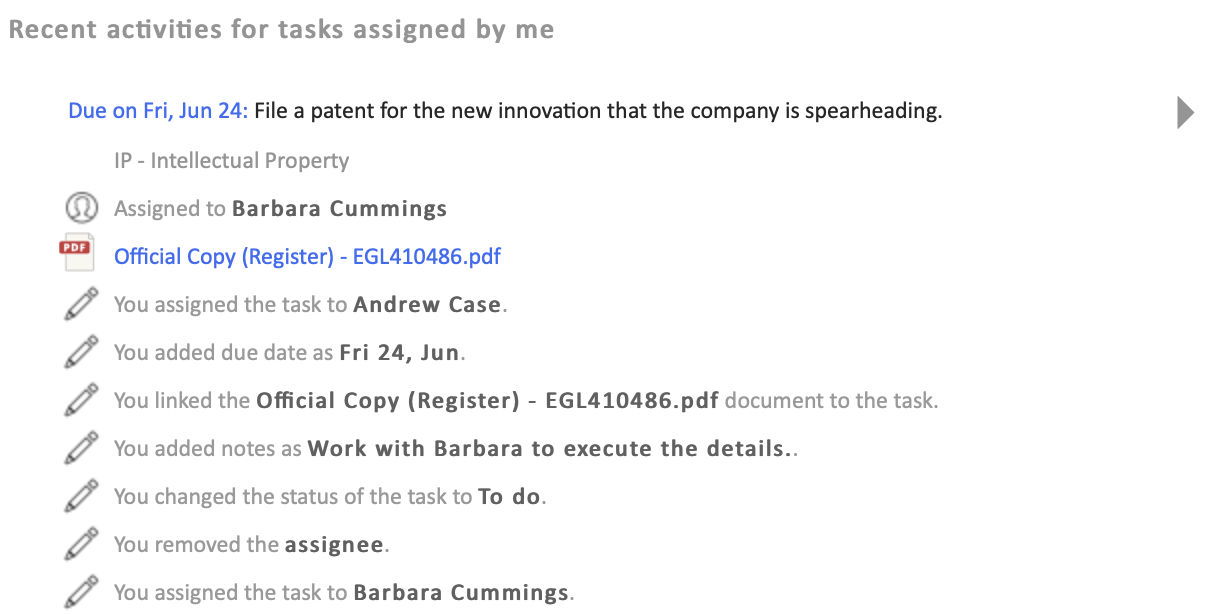Image resolution: width=1226 pixels, height=614 pixels.
Task: Click the assignee person icon
Action: pos(81,208)
